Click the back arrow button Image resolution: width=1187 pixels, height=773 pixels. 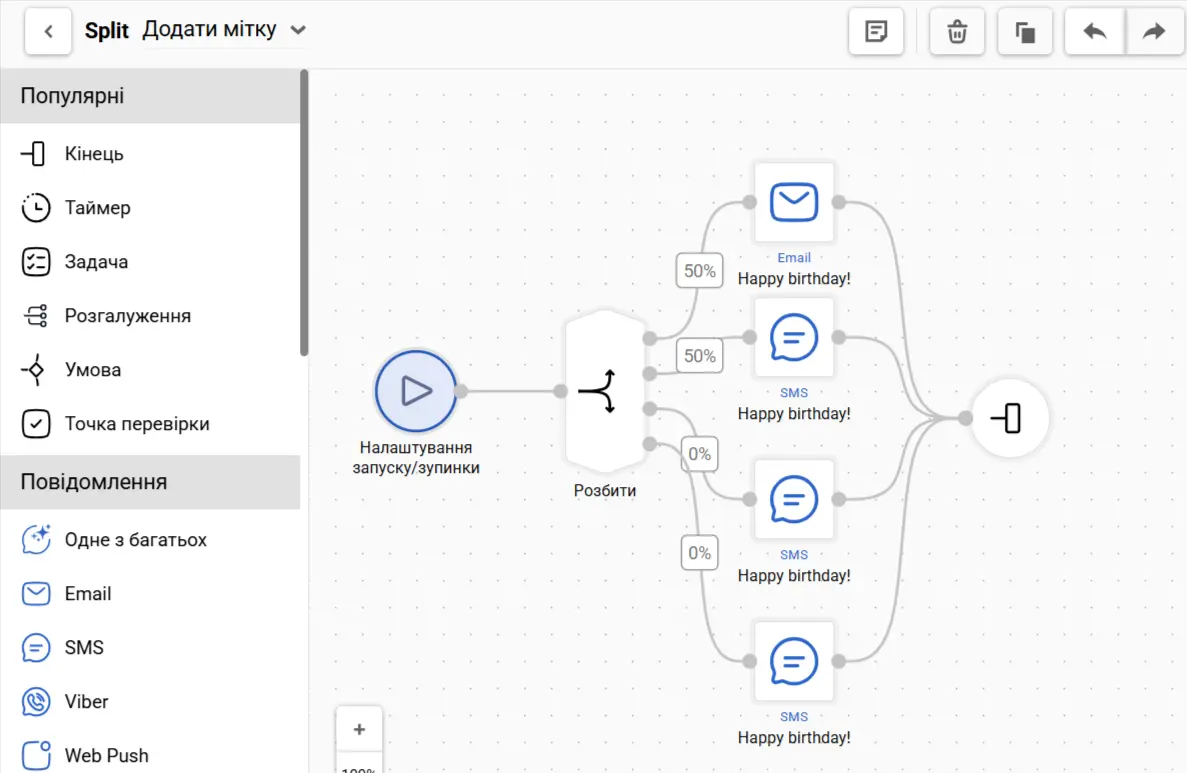[x=48, y=32]
